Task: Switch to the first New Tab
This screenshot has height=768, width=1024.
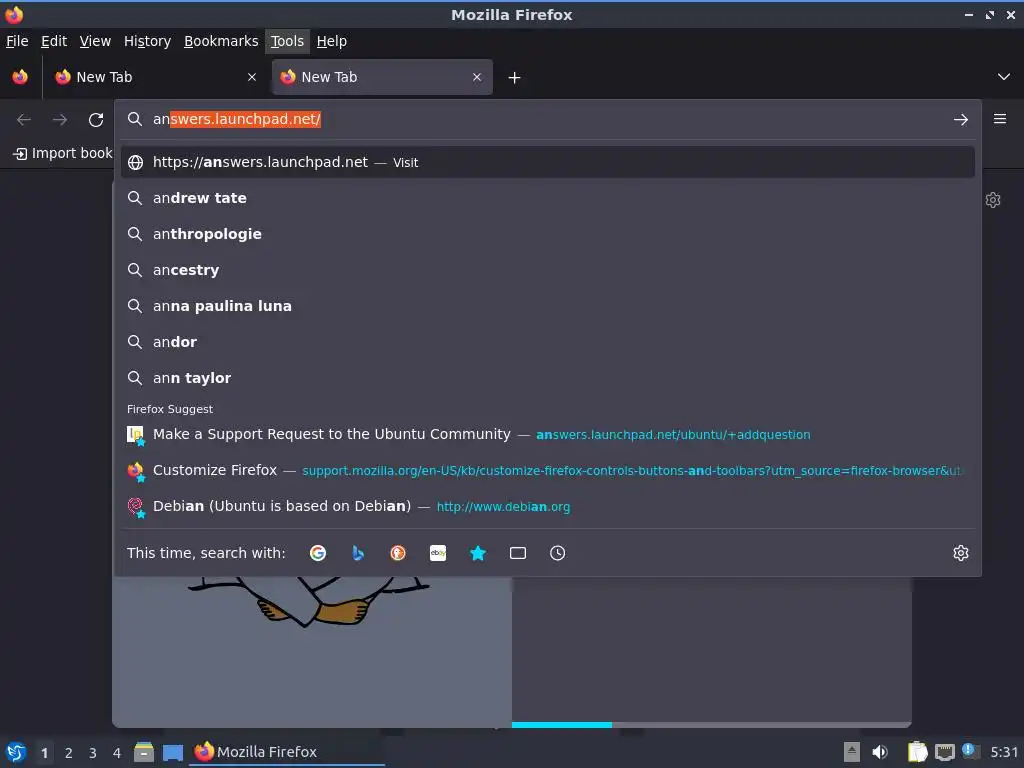Action: click(x=155, y=77)
